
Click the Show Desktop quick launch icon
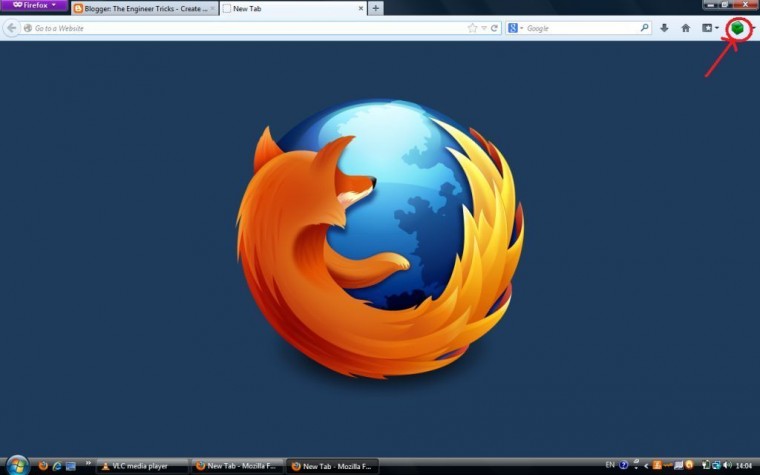(71, 466)
